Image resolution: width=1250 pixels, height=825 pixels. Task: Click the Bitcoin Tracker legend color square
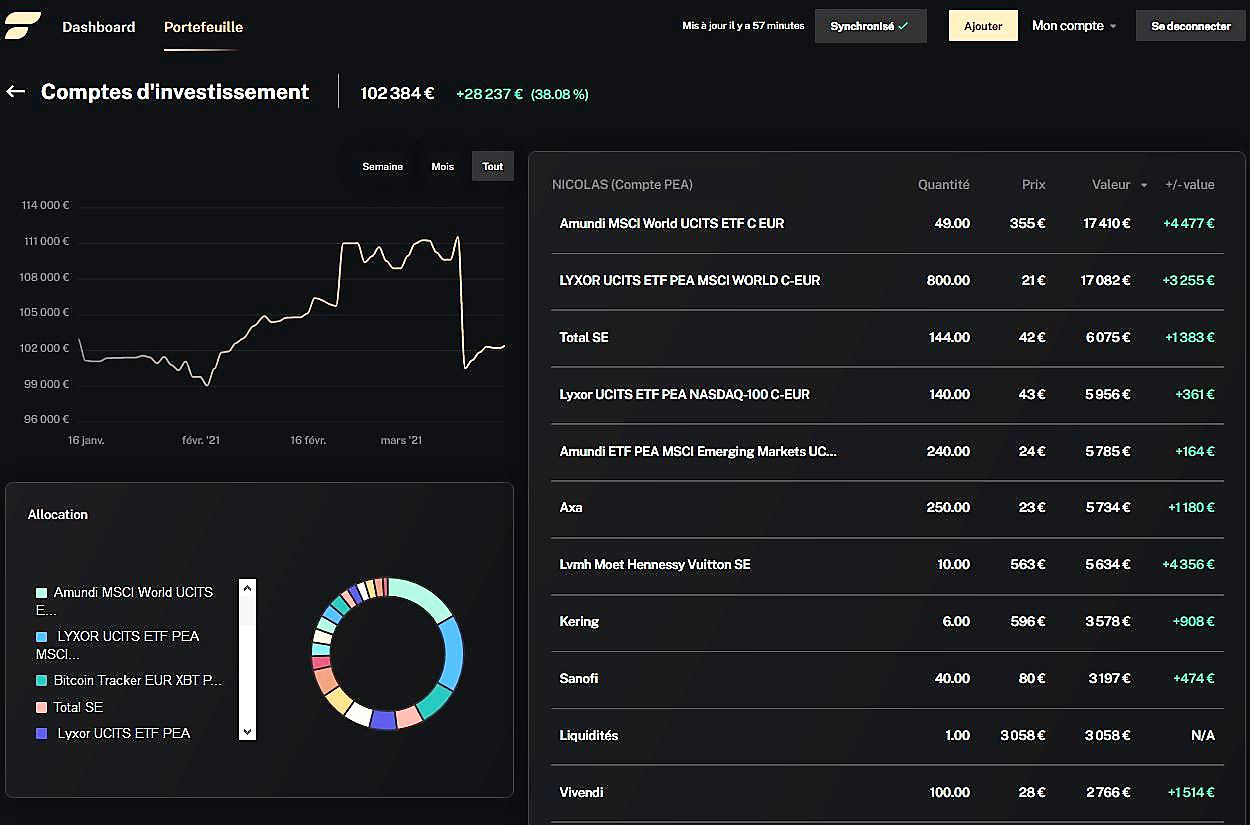point(41,680)
